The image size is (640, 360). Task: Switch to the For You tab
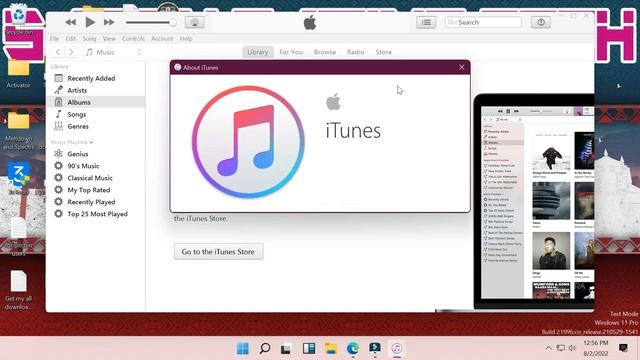tap(291, 52)
